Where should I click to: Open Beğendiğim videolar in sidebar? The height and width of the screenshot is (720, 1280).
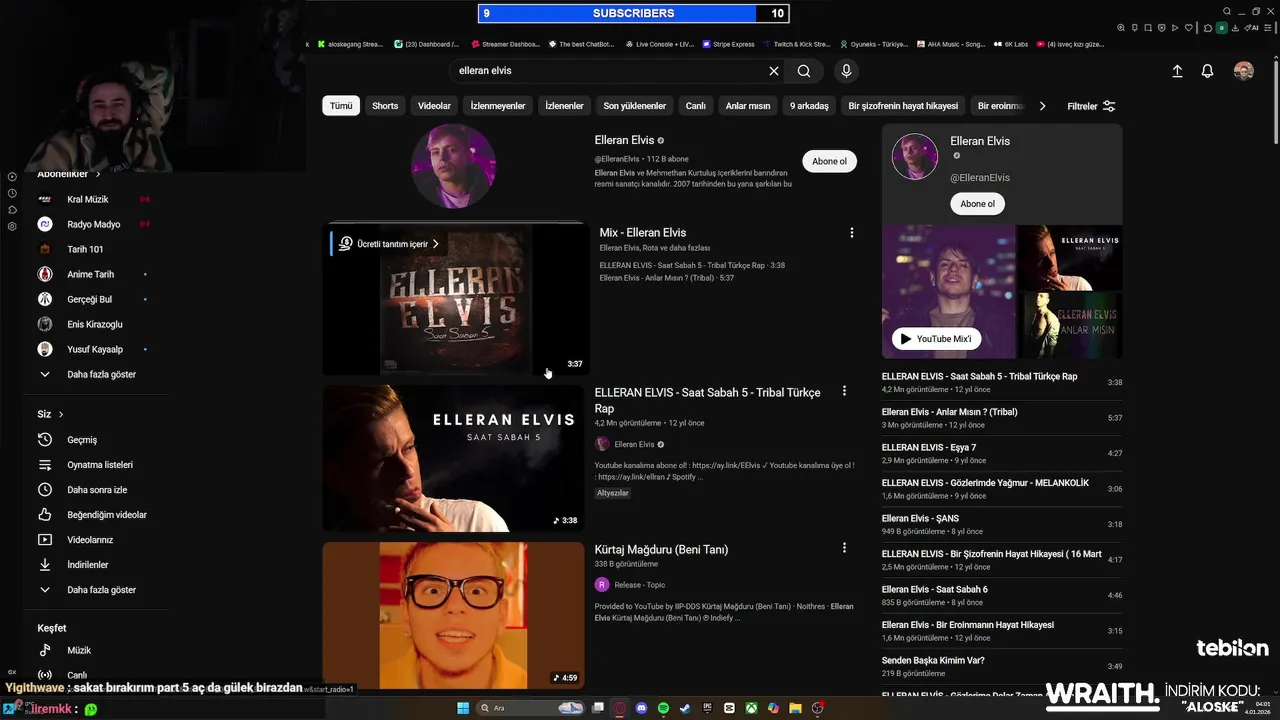[x=90, y=515]
